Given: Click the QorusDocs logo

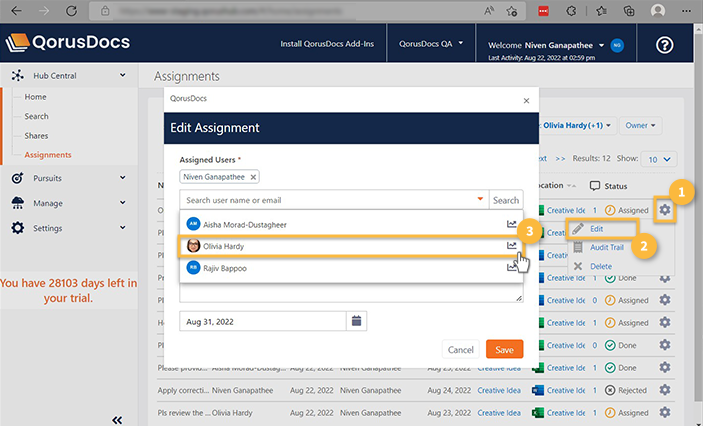Looking at the screenshot, I should [68, 45].
